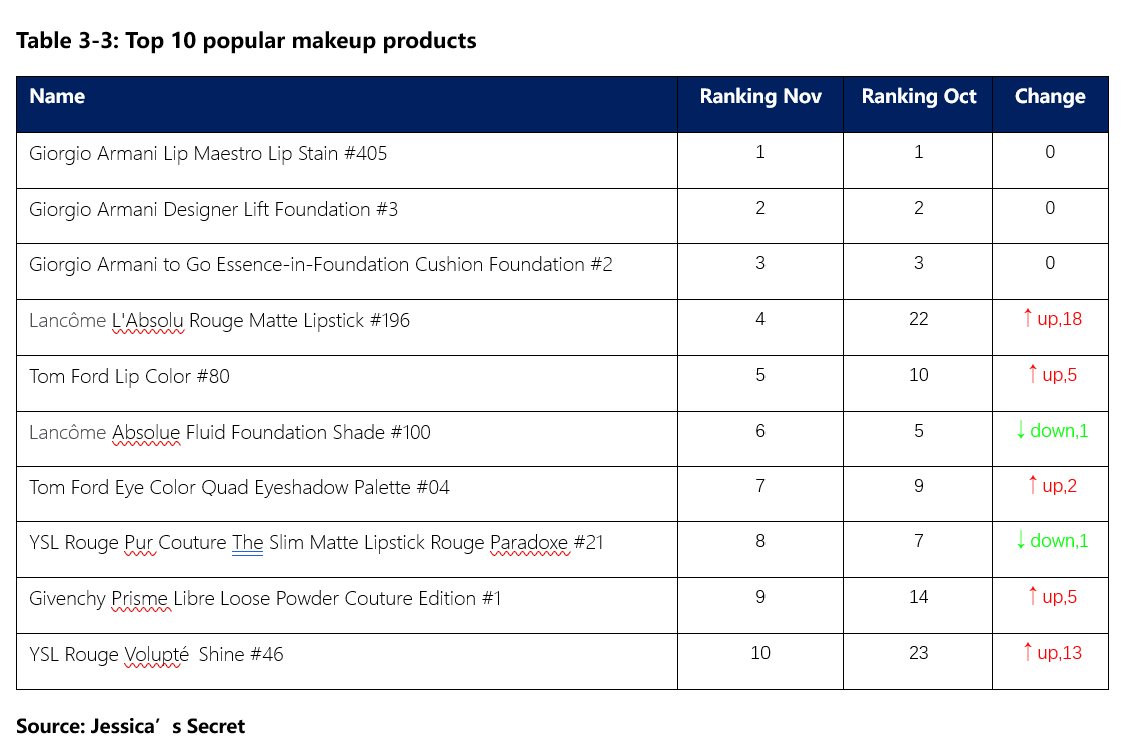
Task: Click the Change value "0" for Lip Maestro
Action: (1050, 152)
